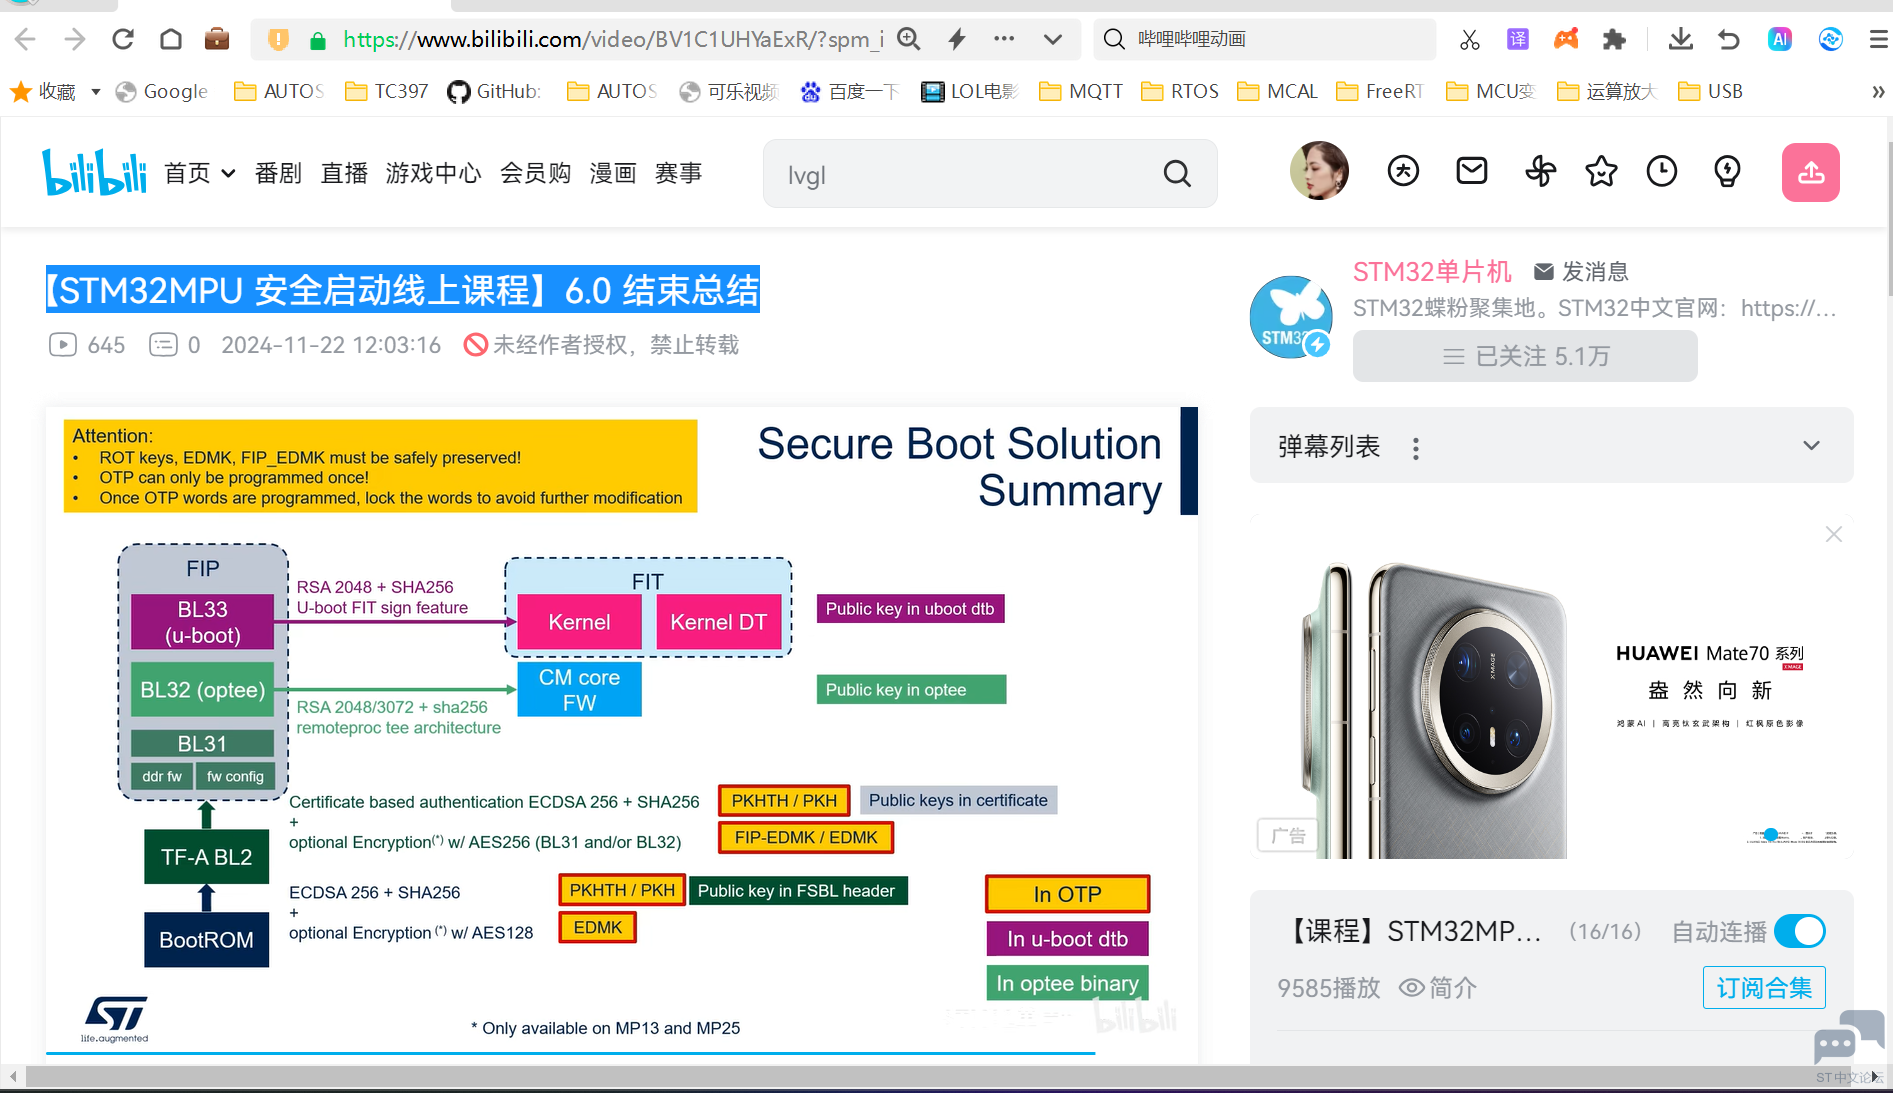Open the 简介 collection introduction
Screen dimensions: 1893x1093
click(x=1437, y=988)
